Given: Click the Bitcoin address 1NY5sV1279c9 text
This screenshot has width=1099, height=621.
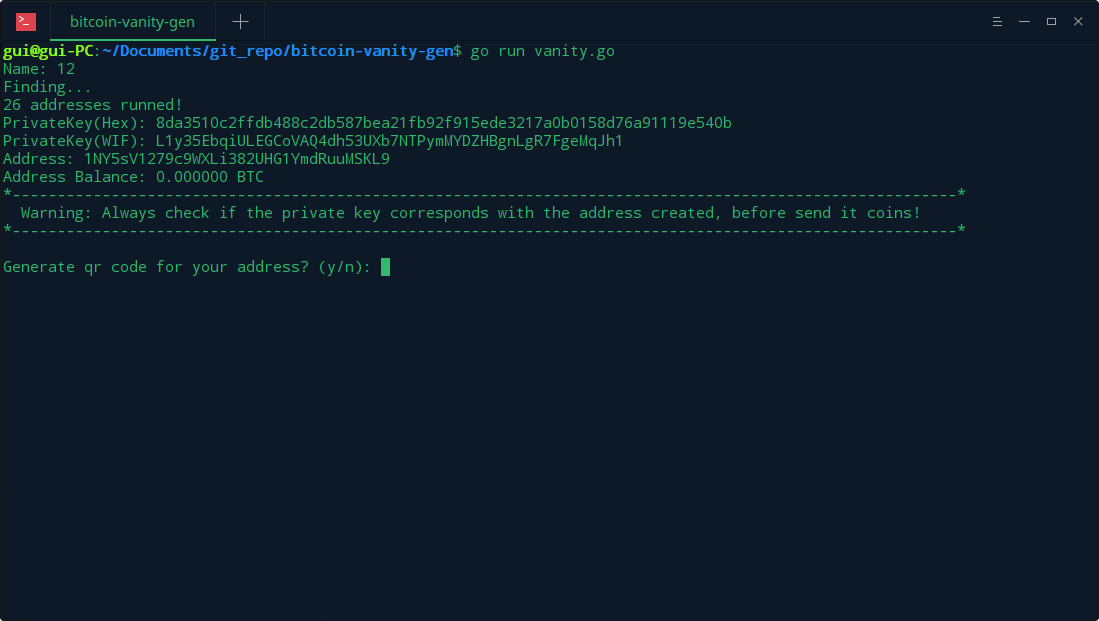Looking at the screenshot, I should tap(237, 159).
